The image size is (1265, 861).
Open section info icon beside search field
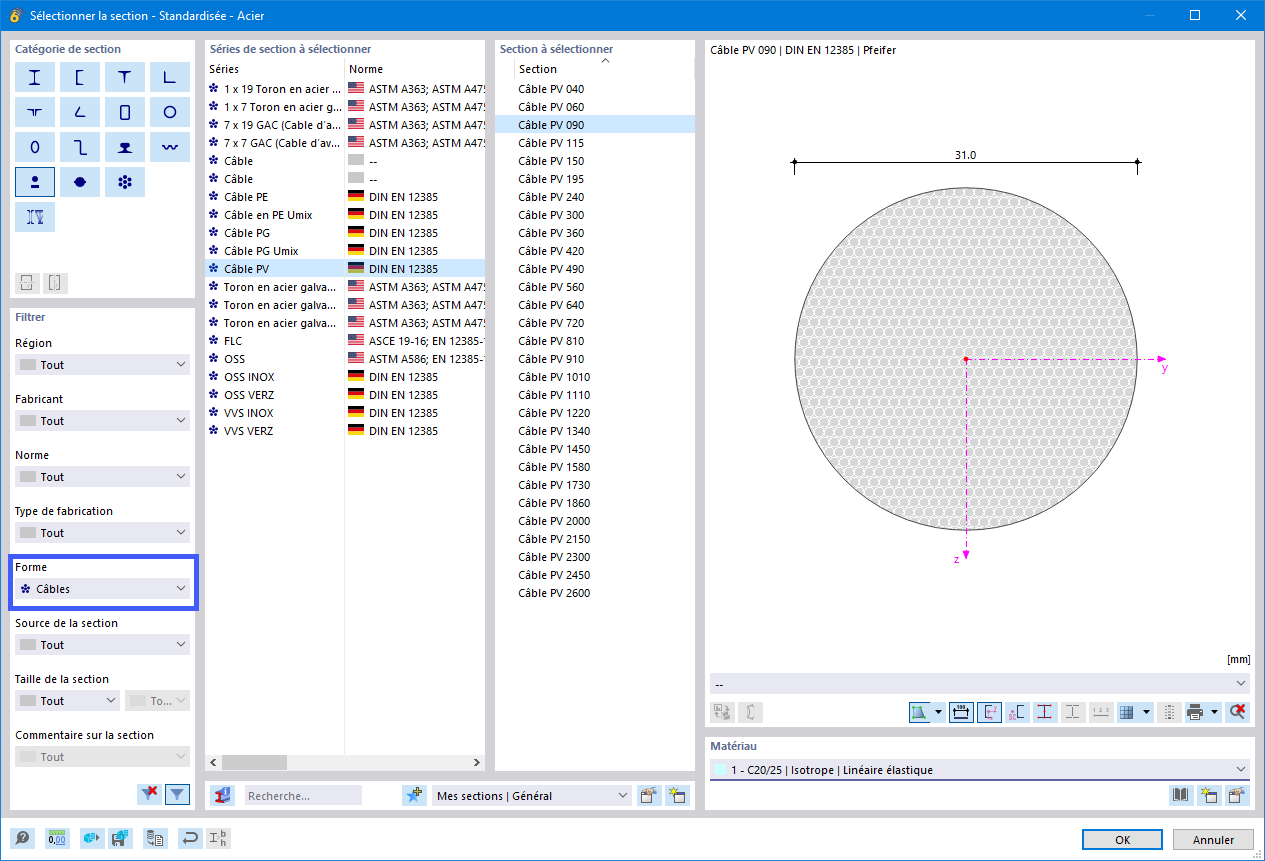[223, 795]
